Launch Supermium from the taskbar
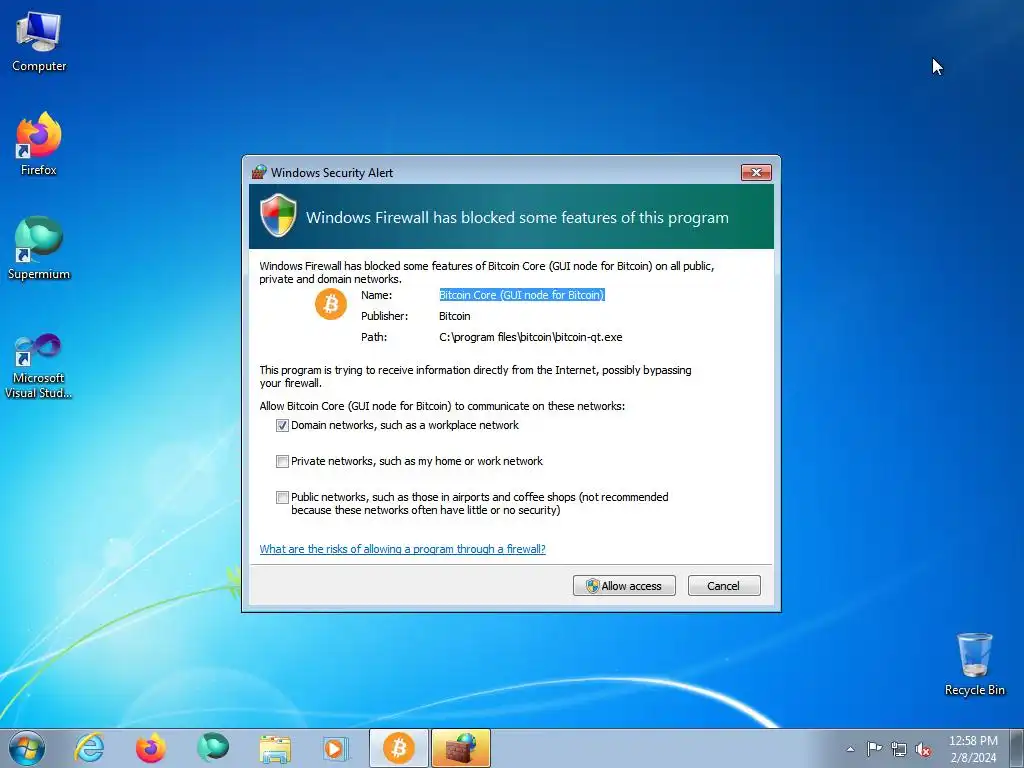 click(x=213, y=748)
